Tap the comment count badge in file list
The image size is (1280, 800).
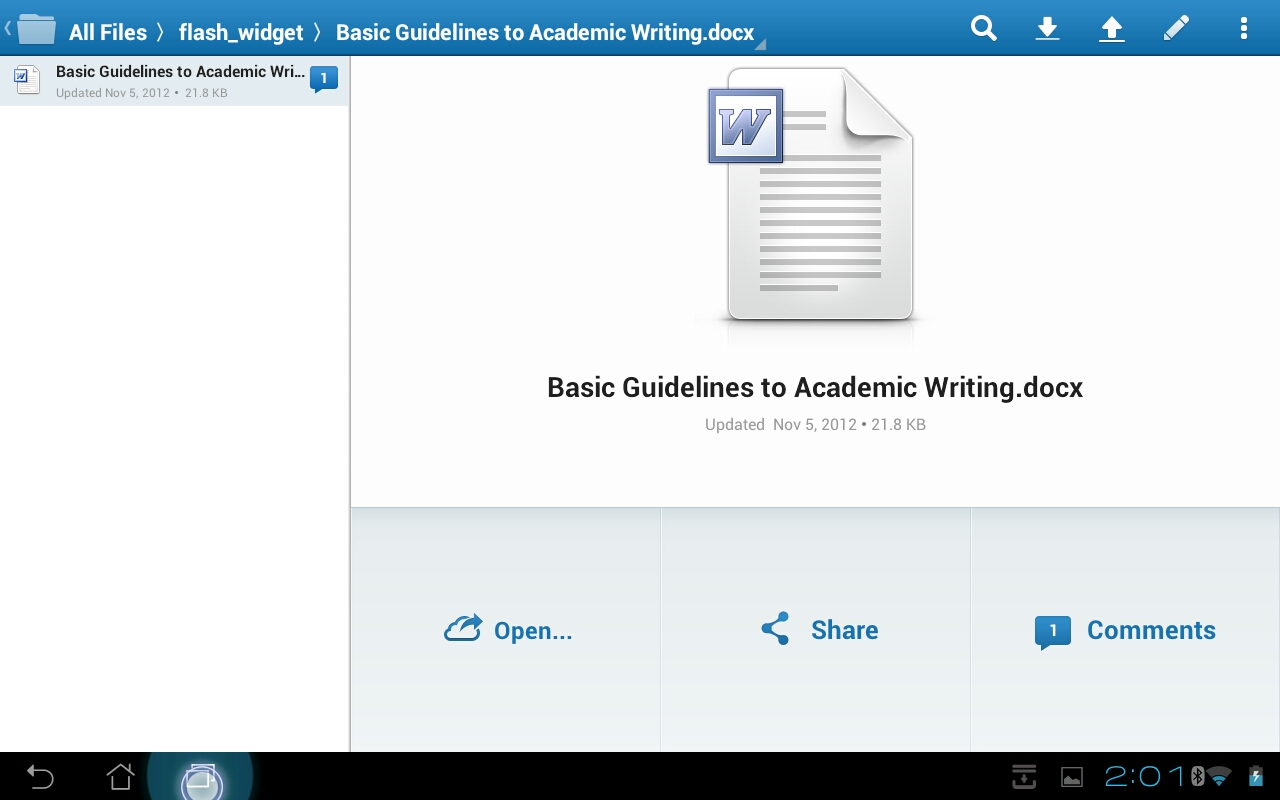point(323,79)
